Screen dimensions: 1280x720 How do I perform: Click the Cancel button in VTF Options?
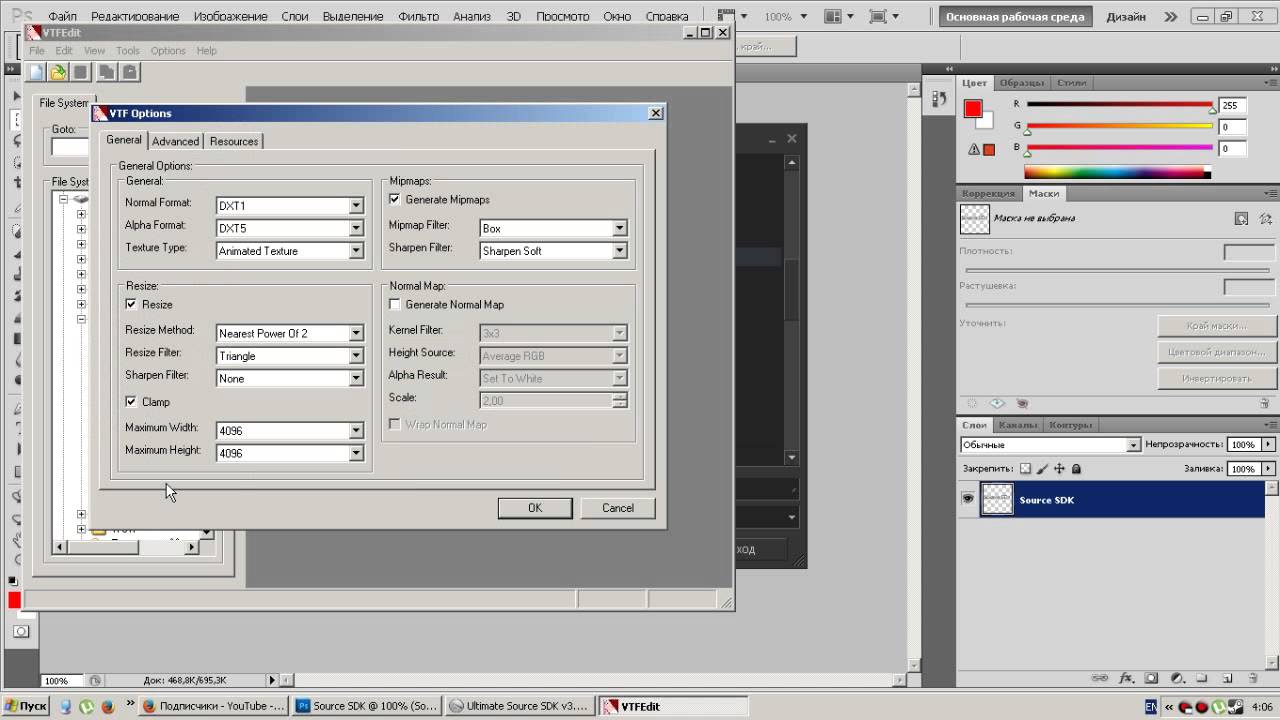coord(618,508)
